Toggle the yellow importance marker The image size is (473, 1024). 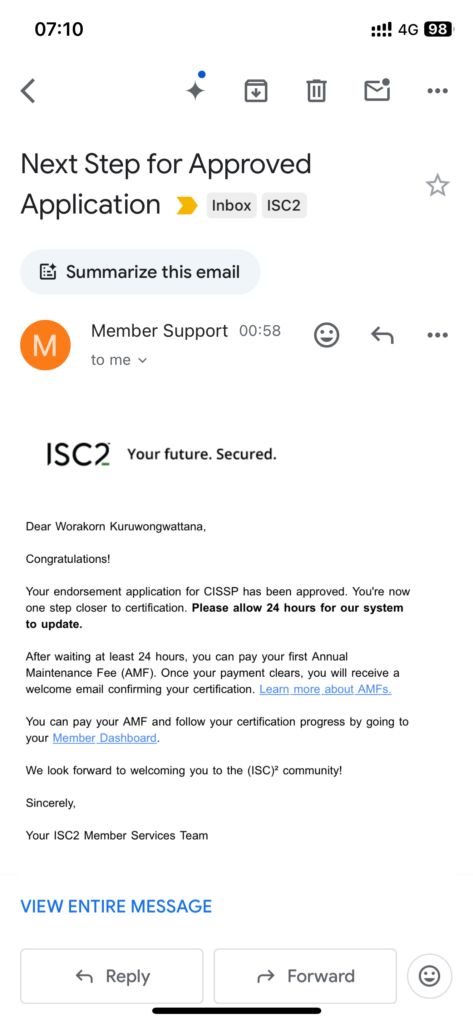click(x=187, y=206)
